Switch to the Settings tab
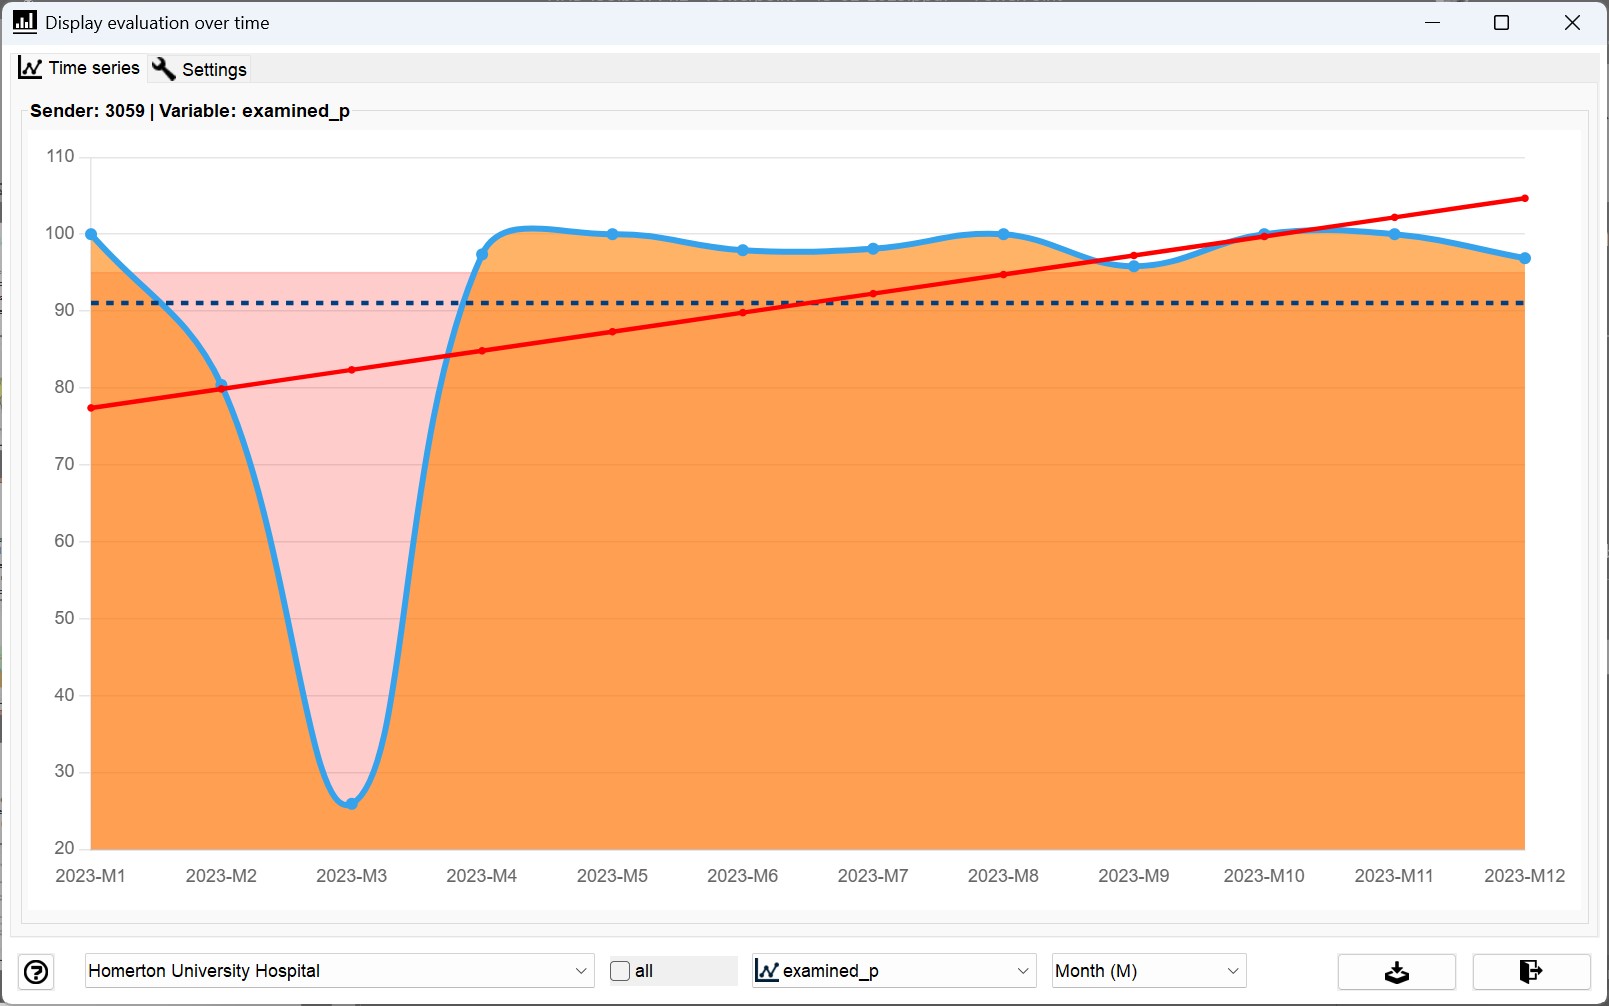This screenshot has width=1609, height=1006. coord(199,69)
